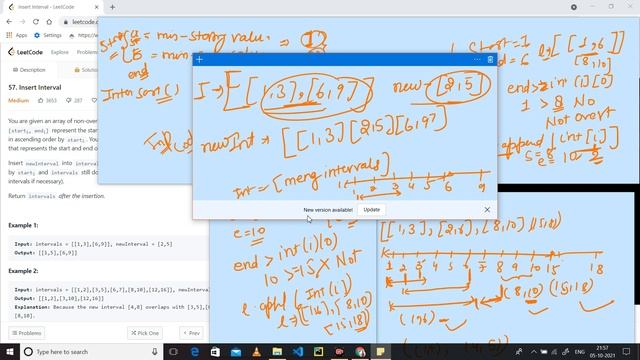Open the sticky note three-dots menu
This screenshot has height=360, width=640.
(x=477, y=60)
